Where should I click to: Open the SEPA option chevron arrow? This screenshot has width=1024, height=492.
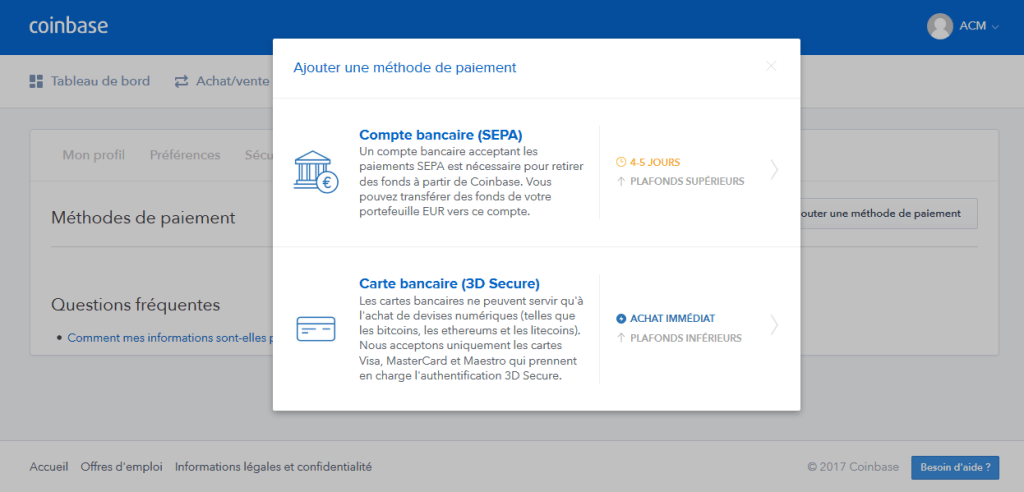(775, 170)
